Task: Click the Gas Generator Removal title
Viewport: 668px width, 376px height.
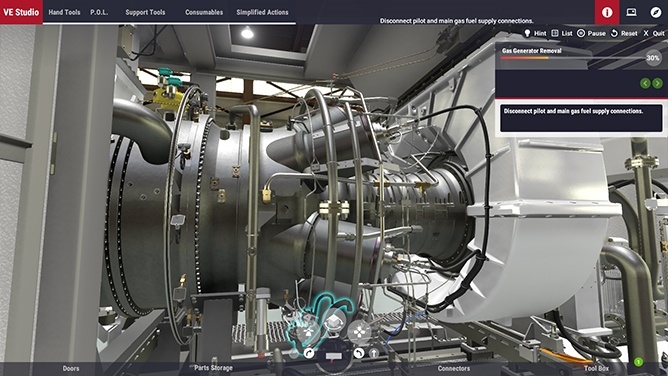Action: (x=531, y=51)
